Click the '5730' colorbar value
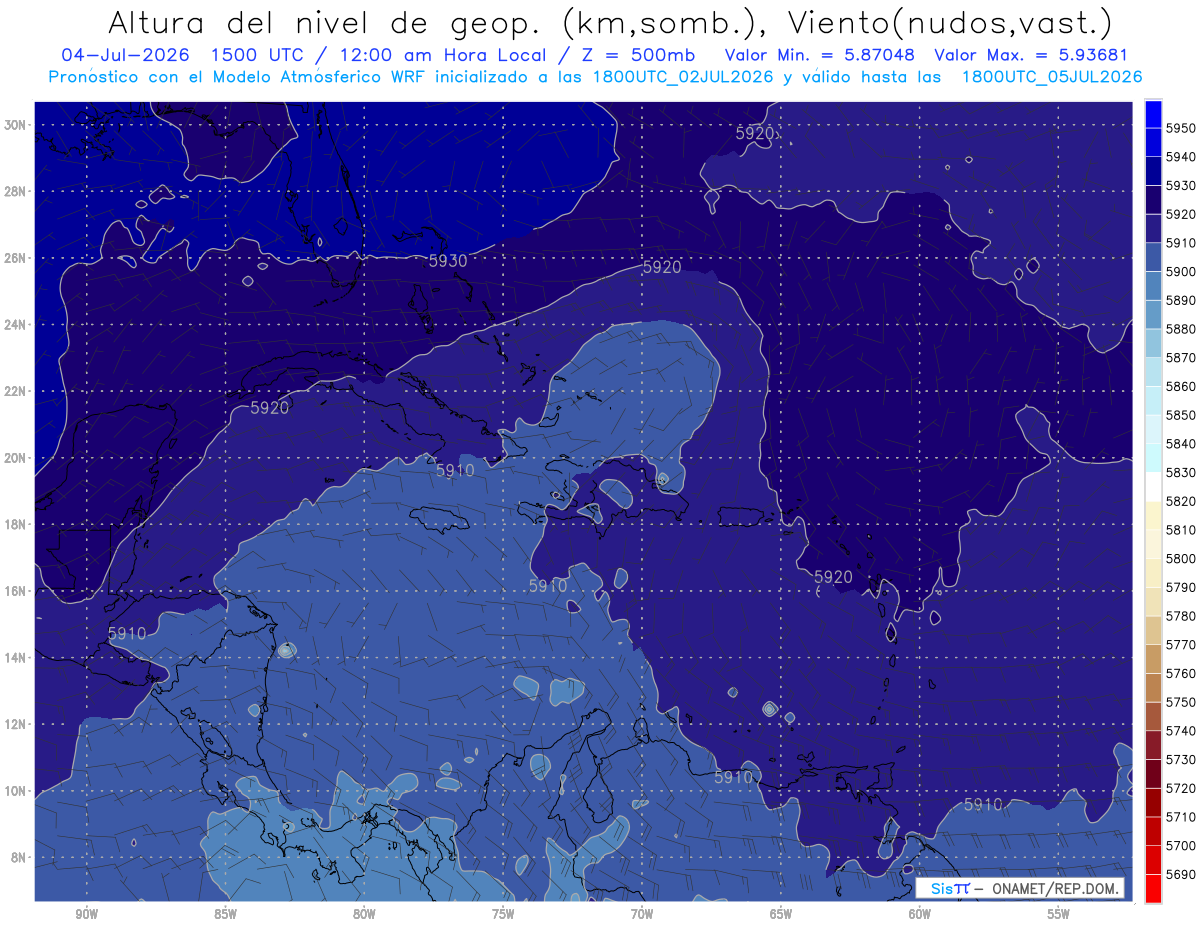 (x=1180, y=760)
